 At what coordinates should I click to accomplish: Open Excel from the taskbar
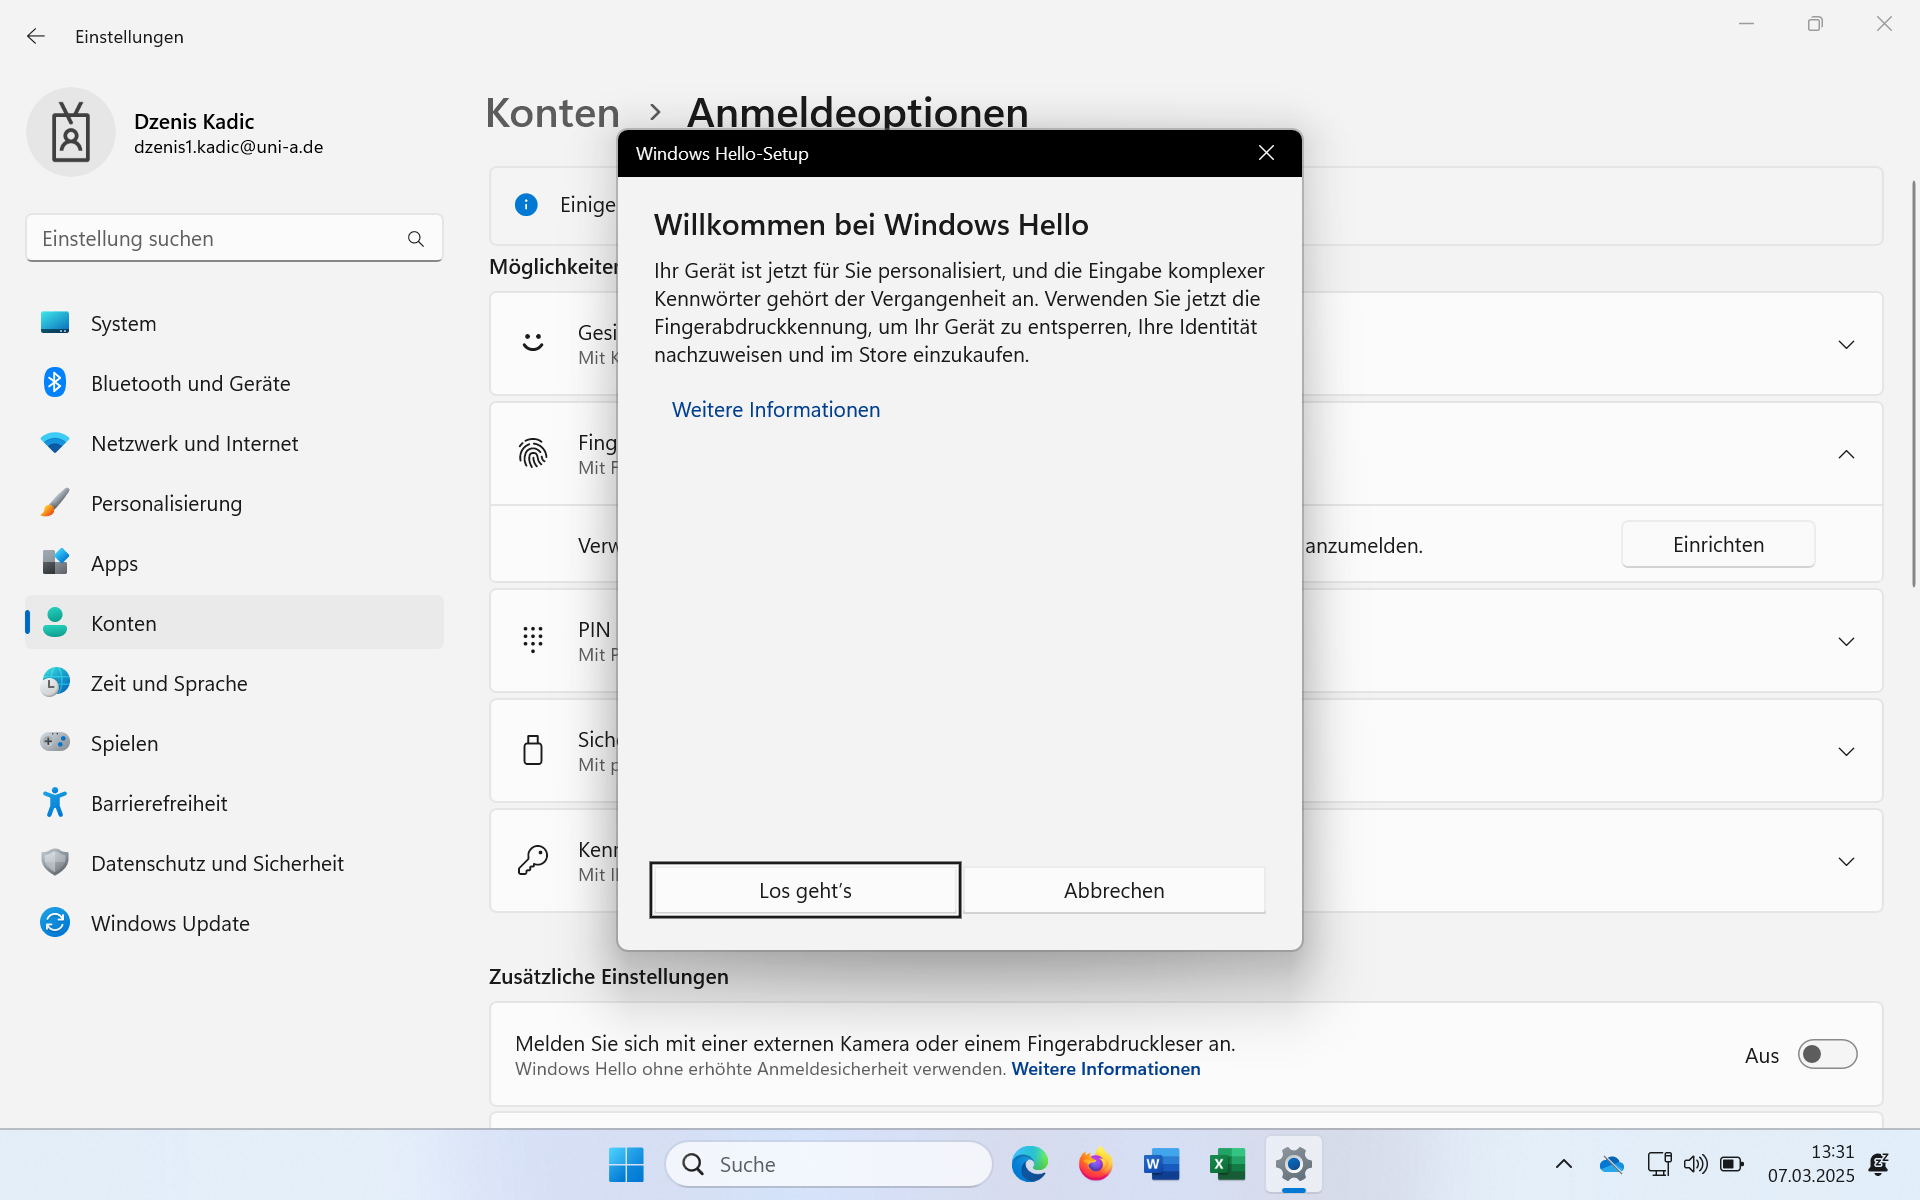tap(1227, 1164)
